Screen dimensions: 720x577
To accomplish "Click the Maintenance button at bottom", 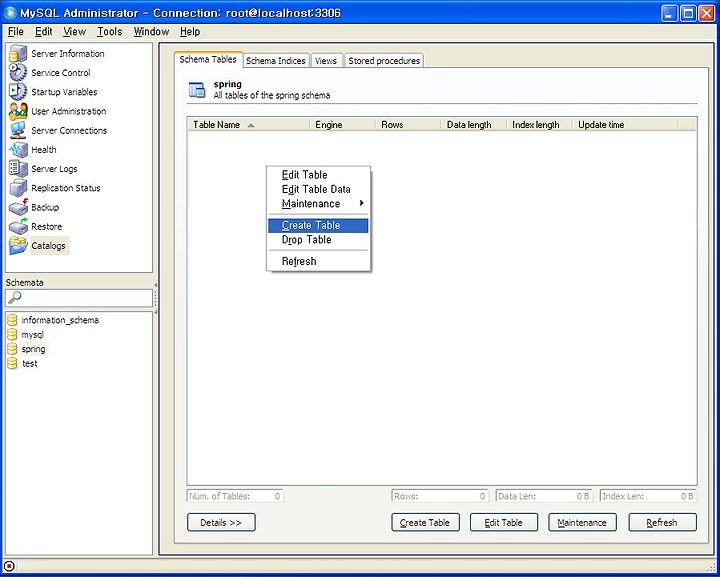I will click(x=582, y=522).
